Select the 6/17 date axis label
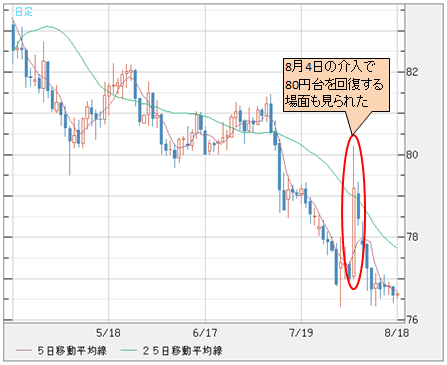Viewport: 447px width, 365px height. [x=205, y=333]
